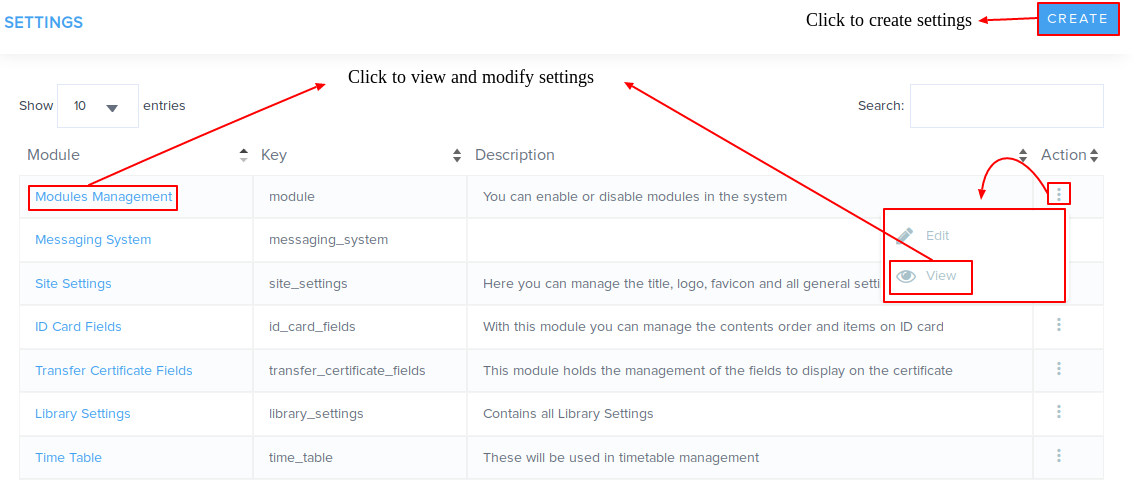Sort by Action column arrows
1134x480 pixels.
point(1094,156)
